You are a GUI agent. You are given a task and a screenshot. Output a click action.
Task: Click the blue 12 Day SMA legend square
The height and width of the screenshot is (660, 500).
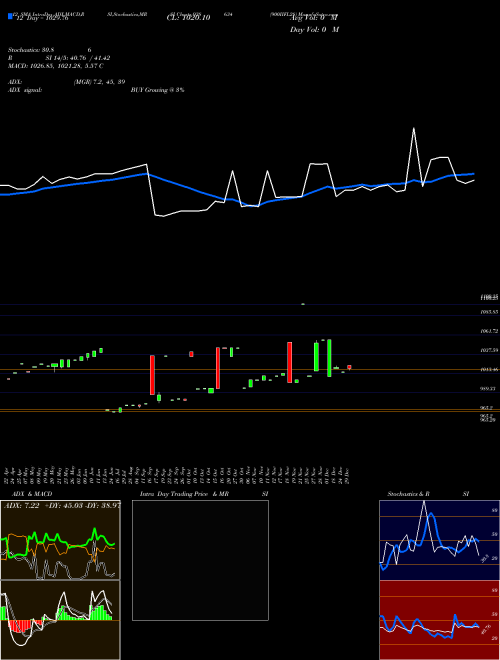[10, 17]
